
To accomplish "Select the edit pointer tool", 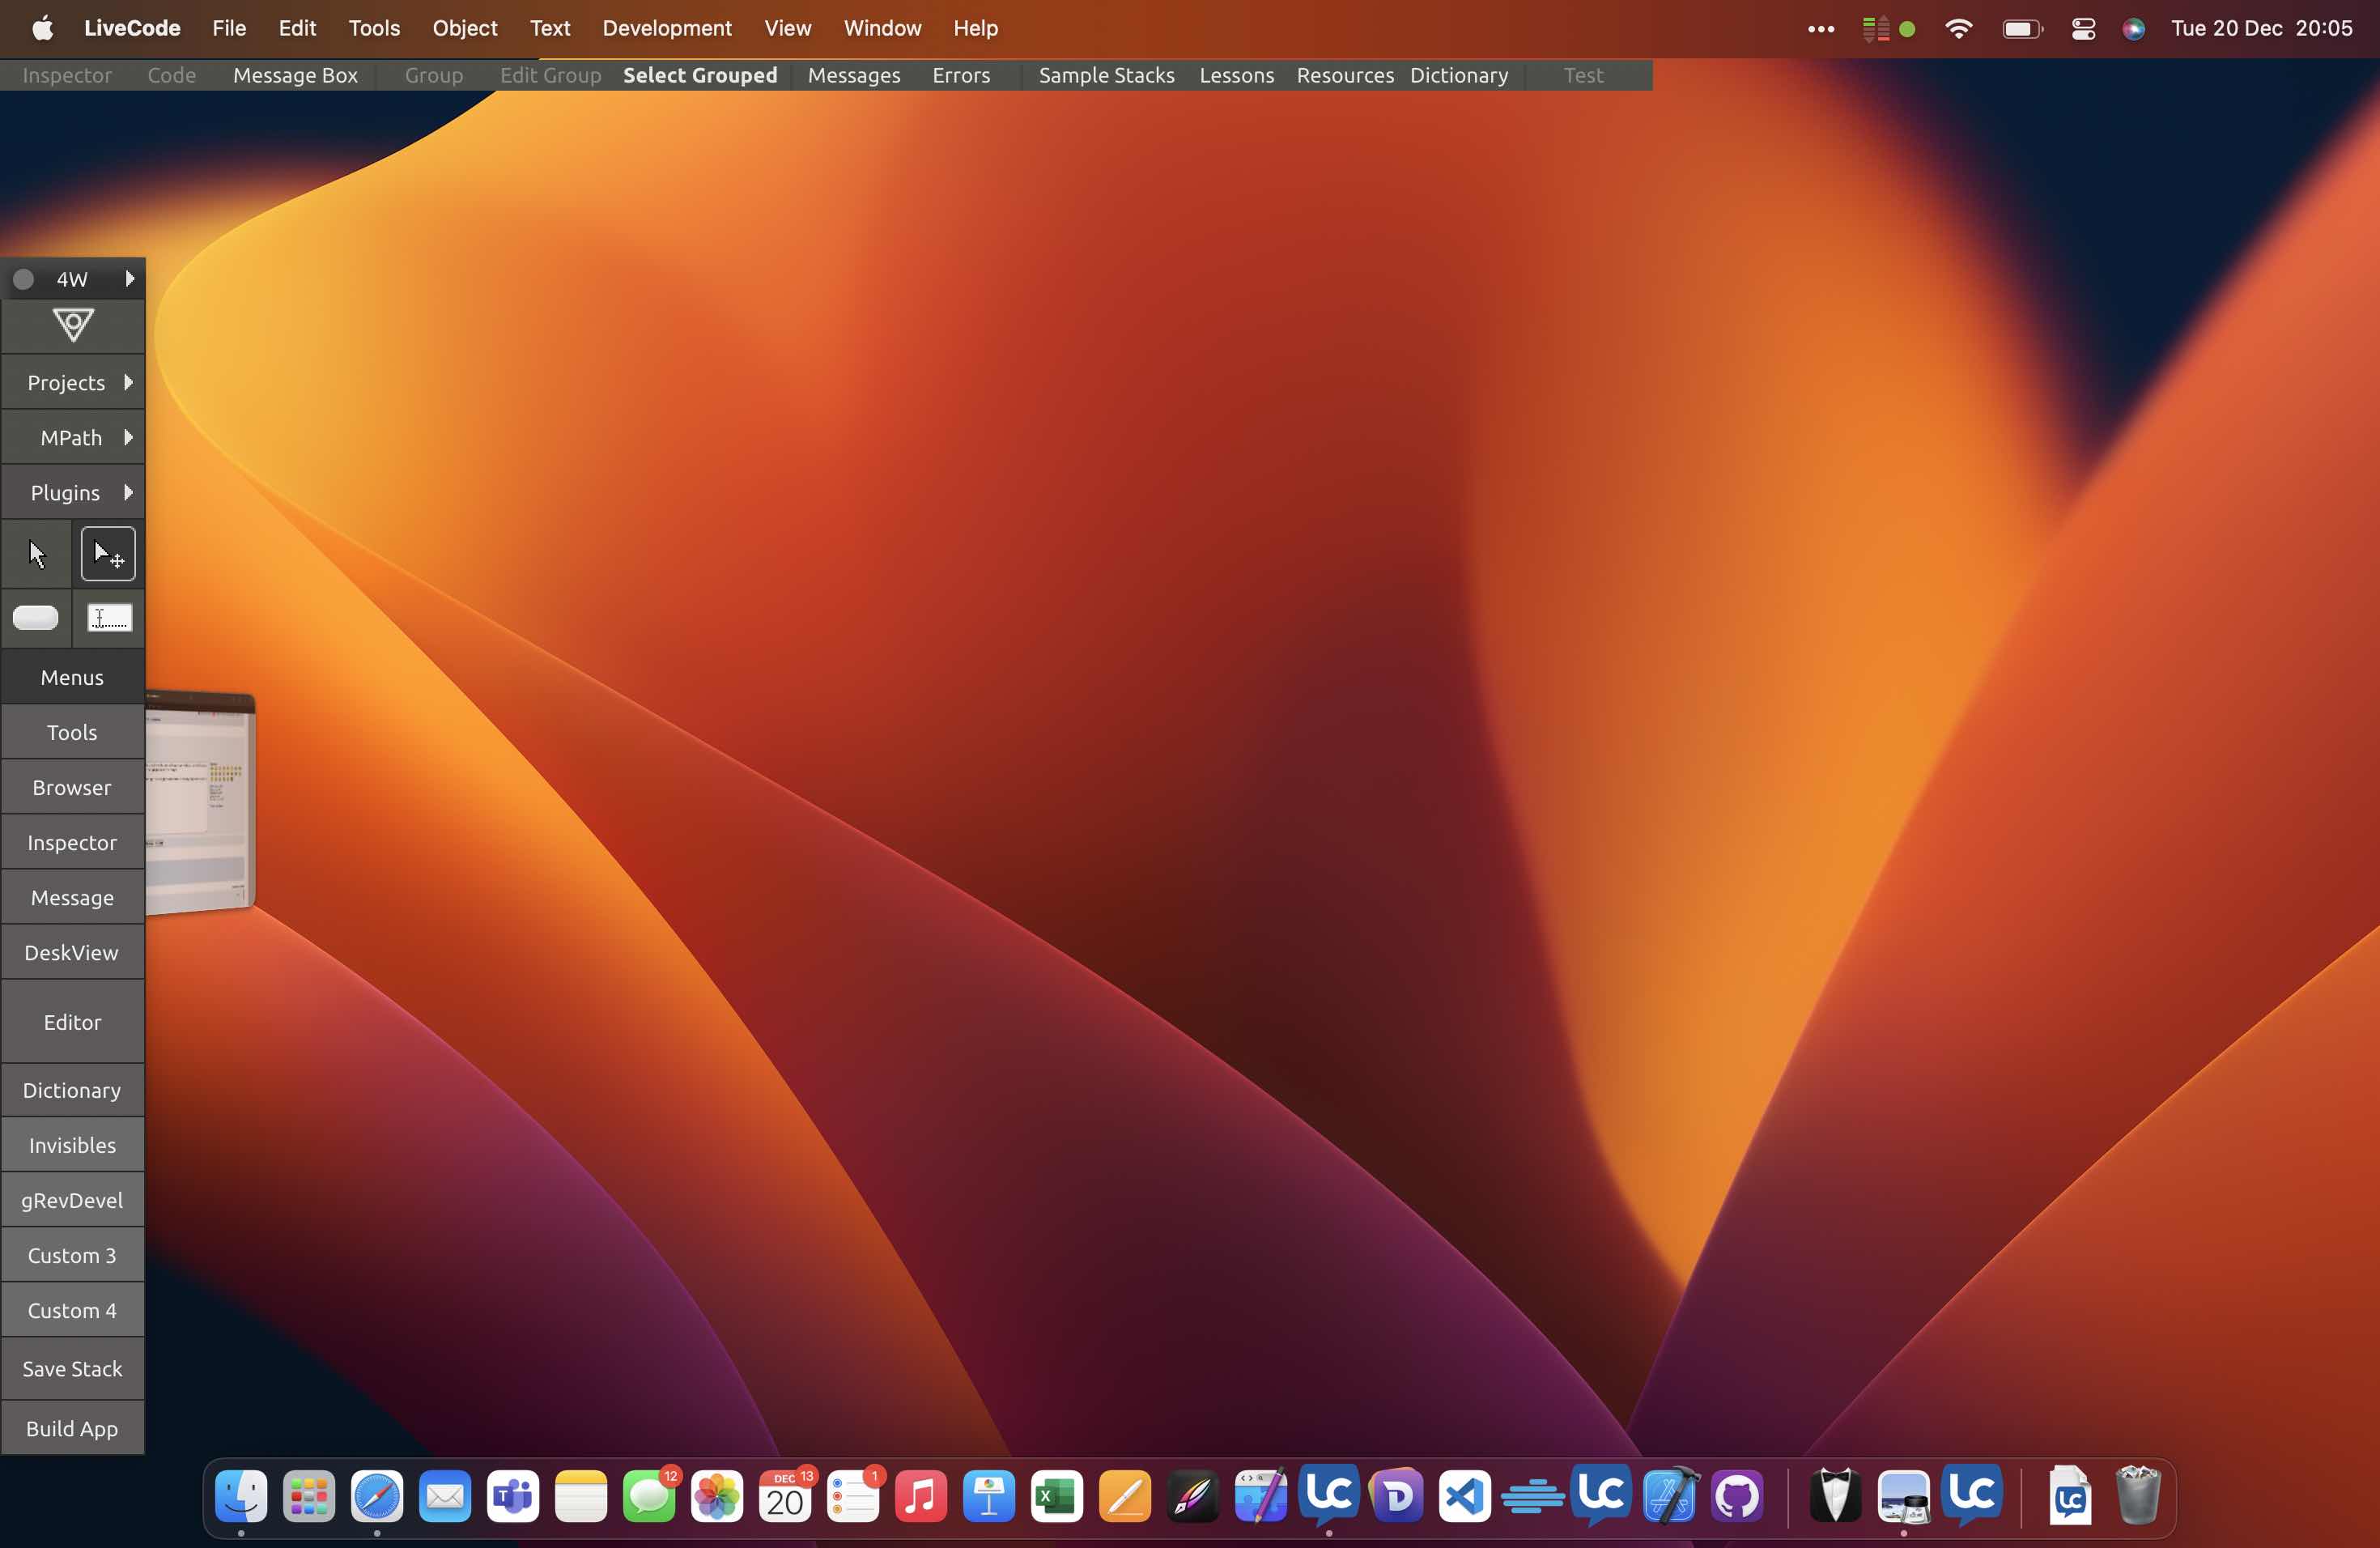I will 108,554.
